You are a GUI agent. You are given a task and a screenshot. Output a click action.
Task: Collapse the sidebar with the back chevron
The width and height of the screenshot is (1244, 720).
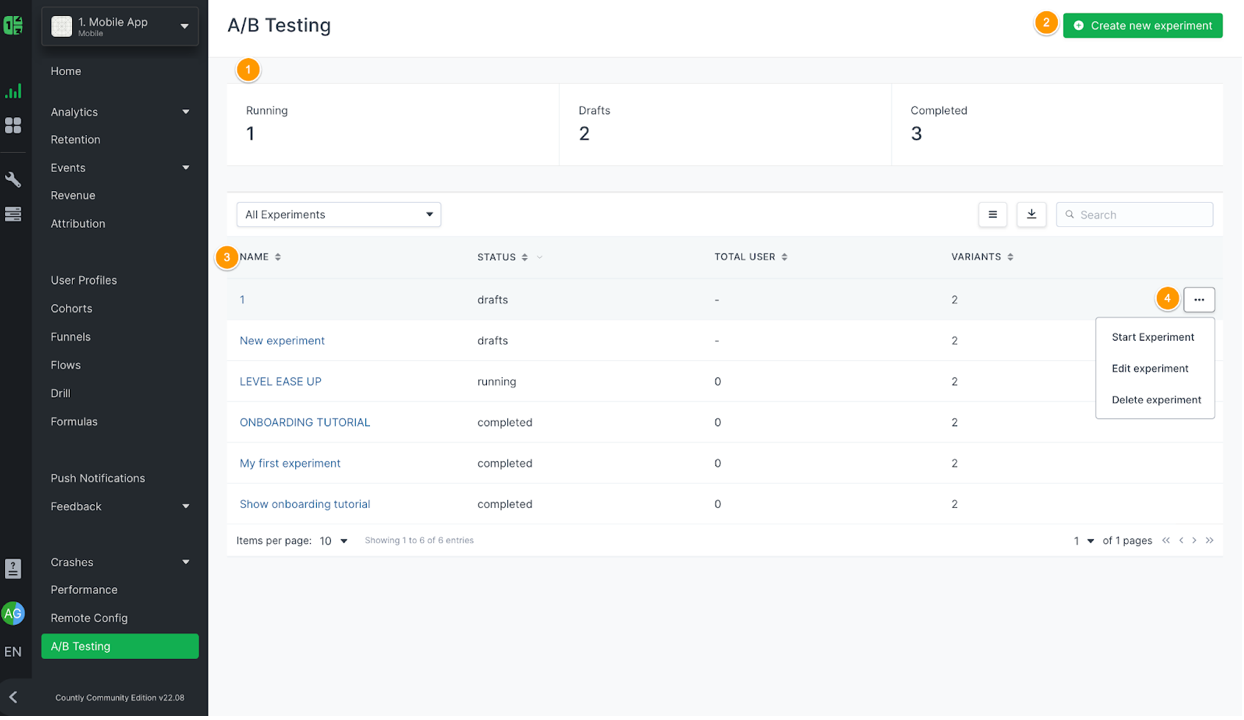[13, 698]
